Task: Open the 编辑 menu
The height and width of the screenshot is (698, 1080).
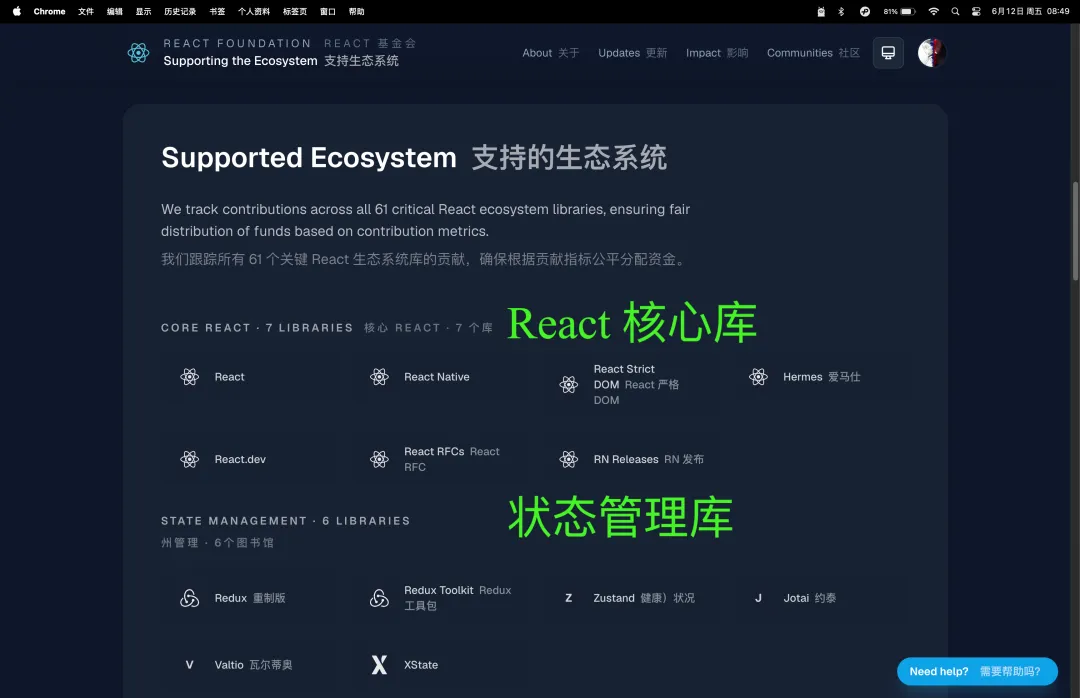Action: [x=114, y=11]
